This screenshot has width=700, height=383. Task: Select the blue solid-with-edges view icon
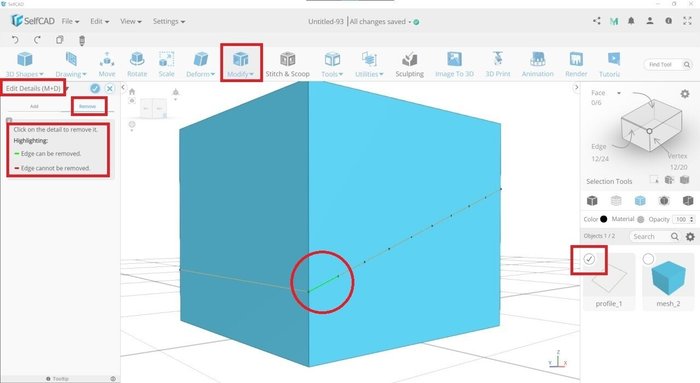(x=640, y=200)
